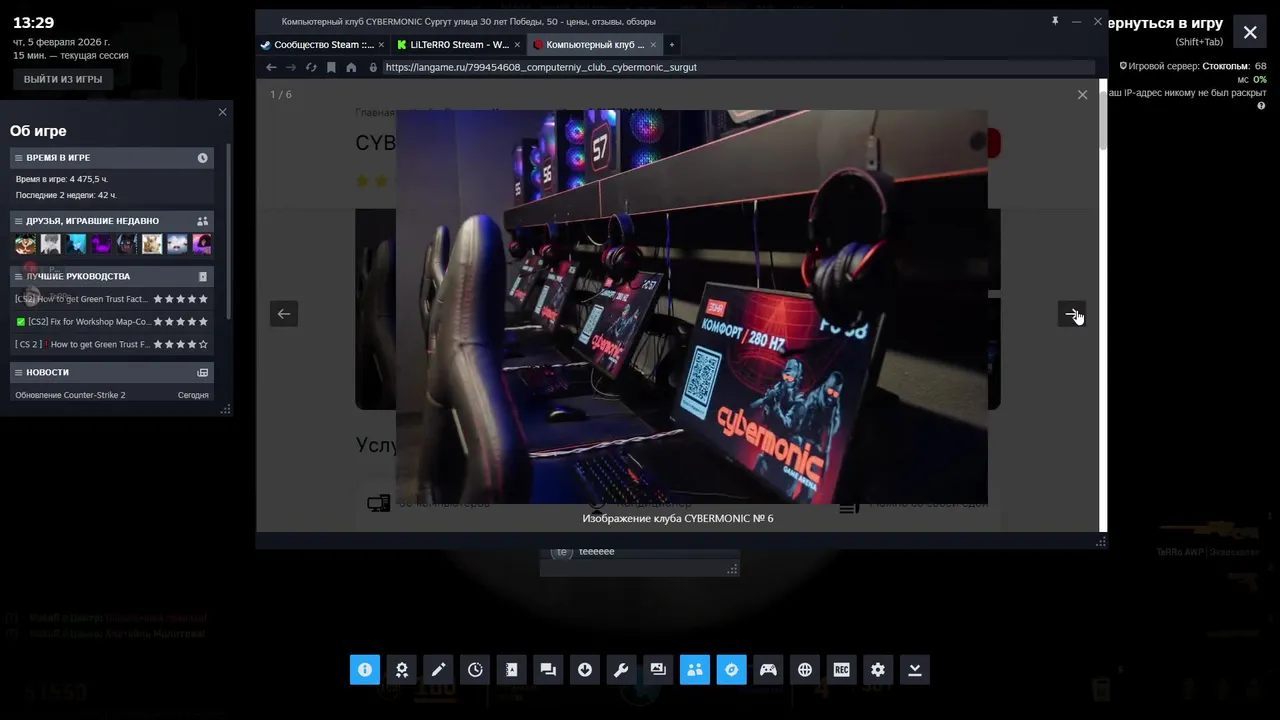Go to browser home page icon
Viewport: 1280px width, 720px height.
351,67
